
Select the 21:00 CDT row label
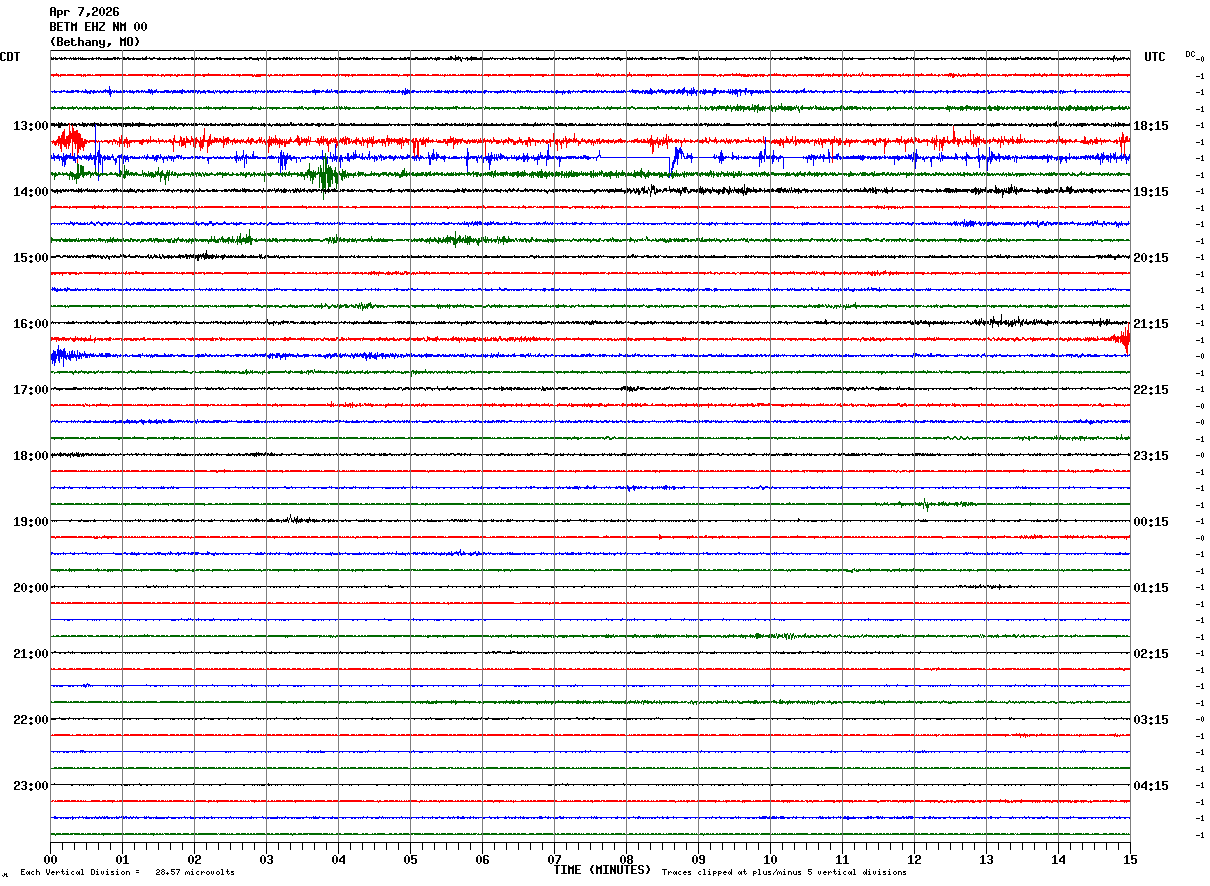click(x=30, y=654)
